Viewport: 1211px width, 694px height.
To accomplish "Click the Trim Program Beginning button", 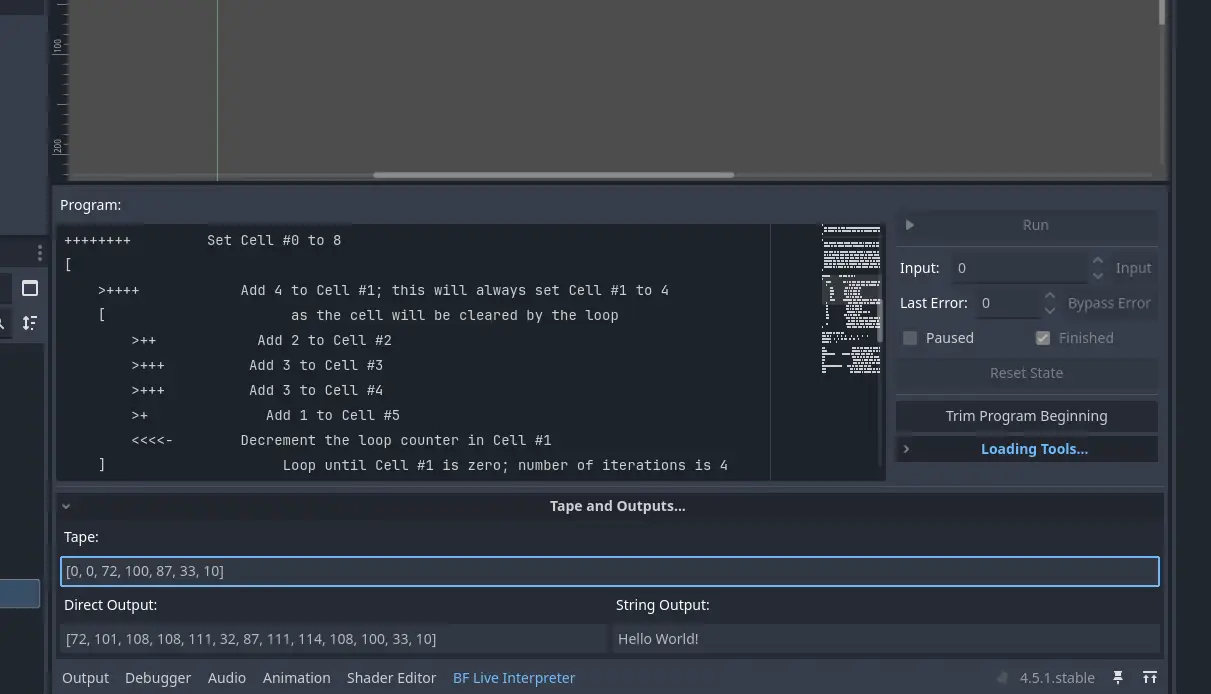I will tap(1027, 416).
